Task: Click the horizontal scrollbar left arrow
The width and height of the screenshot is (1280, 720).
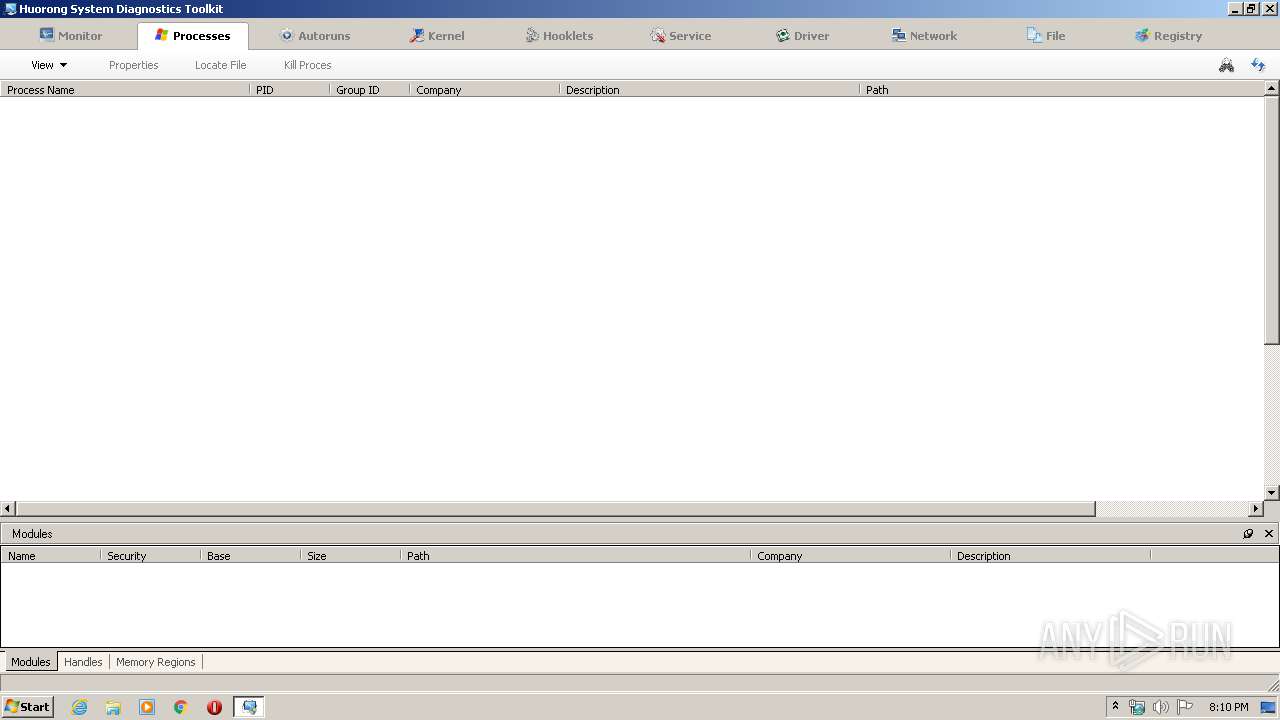Action: point(8,508)
